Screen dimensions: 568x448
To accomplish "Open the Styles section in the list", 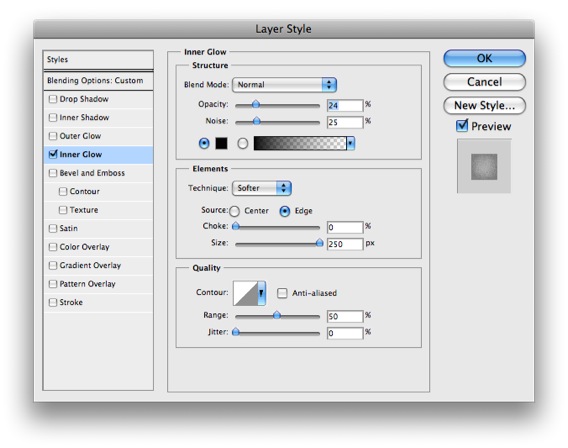I will pos(98,59).
